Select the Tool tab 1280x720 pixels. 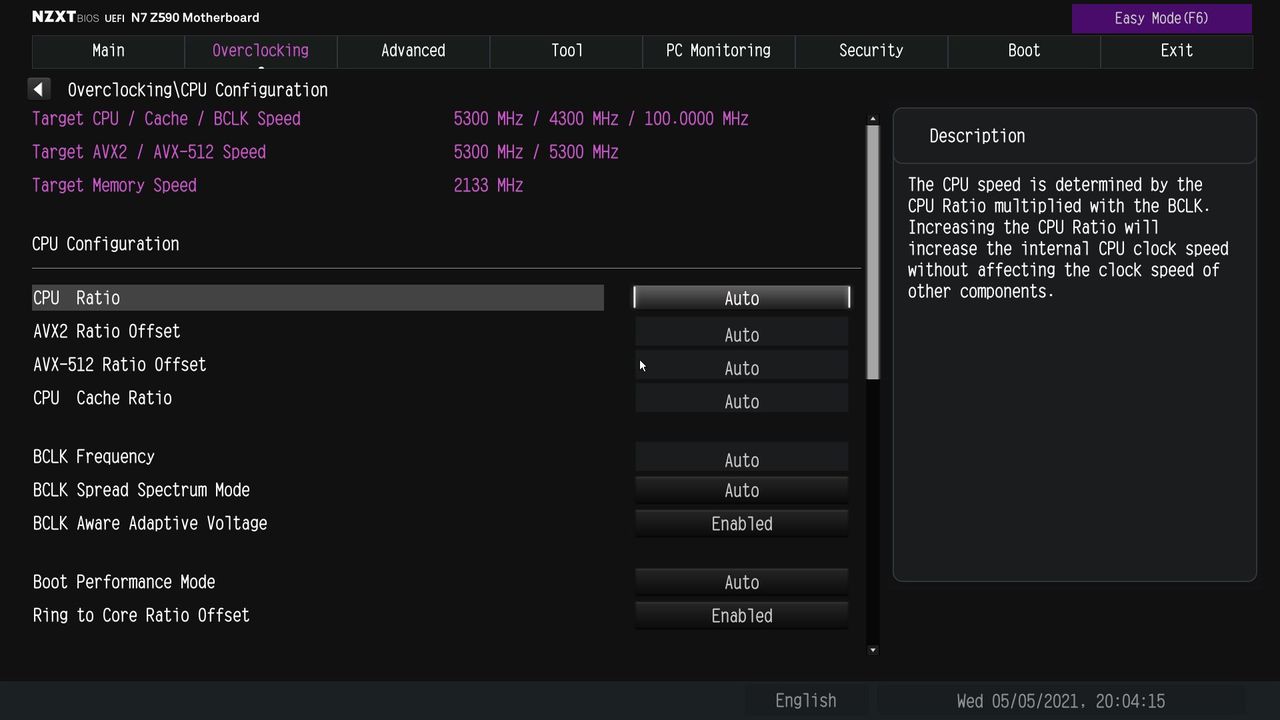point(566,51)
